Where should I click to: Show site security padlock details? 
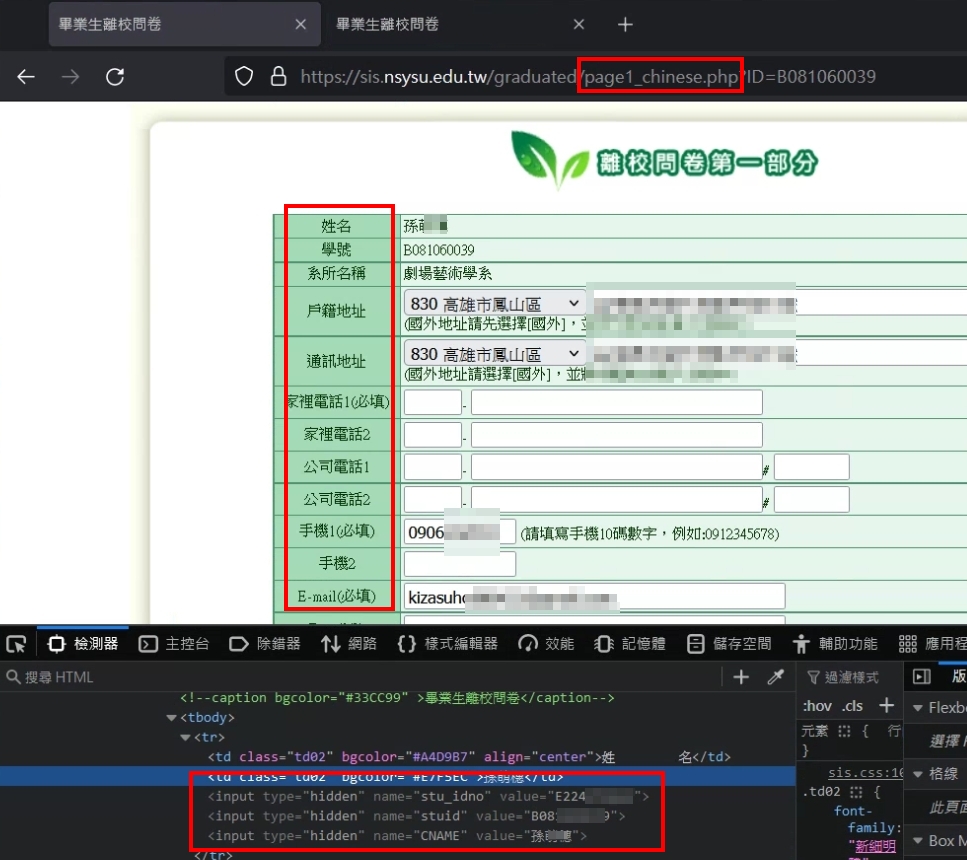pos(278,76)
